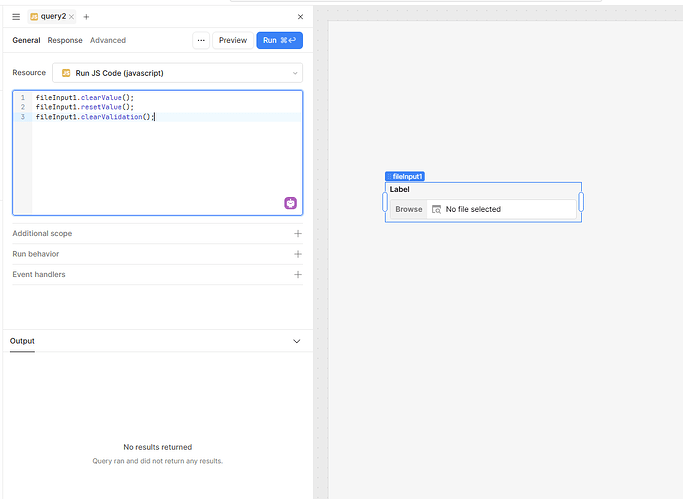Click the Browse button in fileInput1
The width and height of the screenshot is (683, 499).
409,209
